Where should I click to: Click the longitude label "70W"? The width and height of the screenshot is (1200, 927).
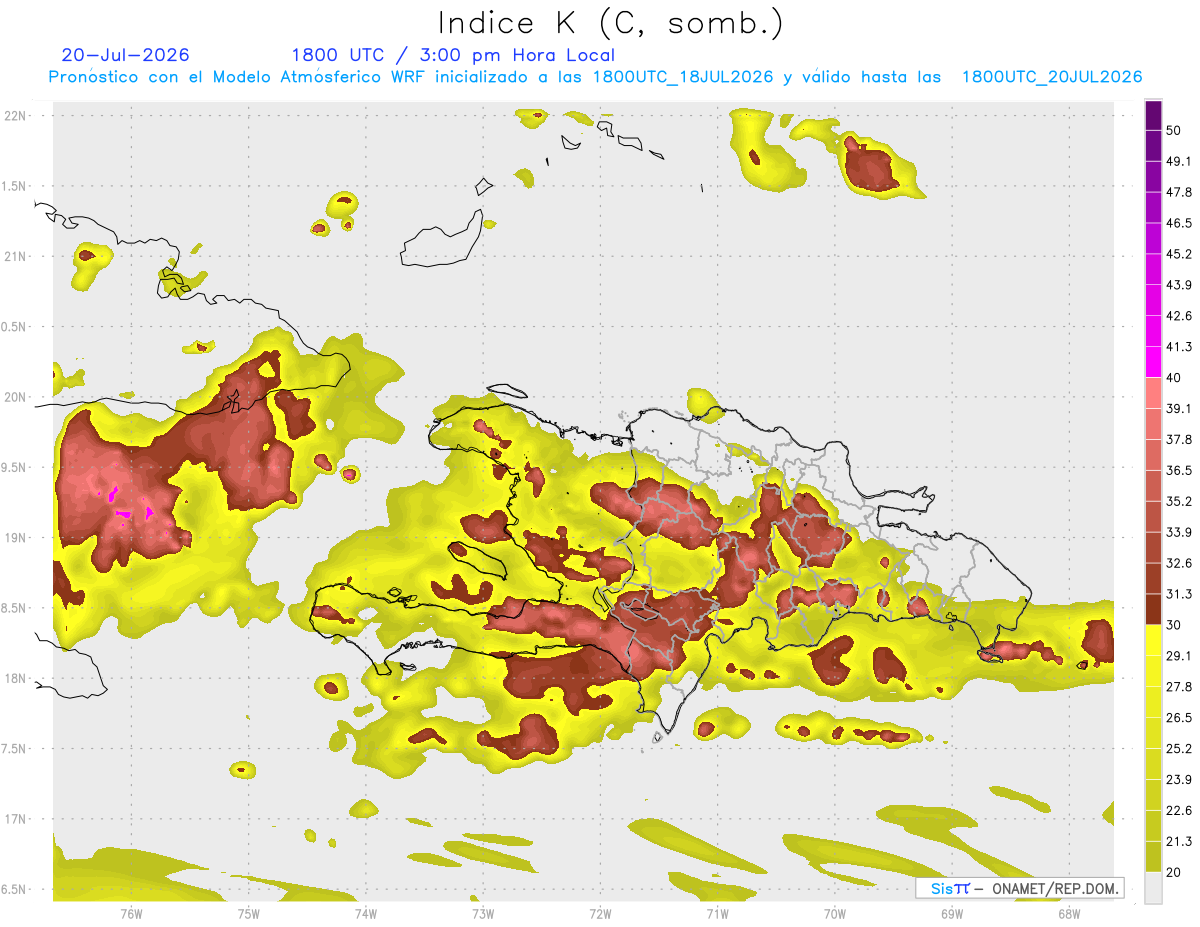(x=835, y=914)
